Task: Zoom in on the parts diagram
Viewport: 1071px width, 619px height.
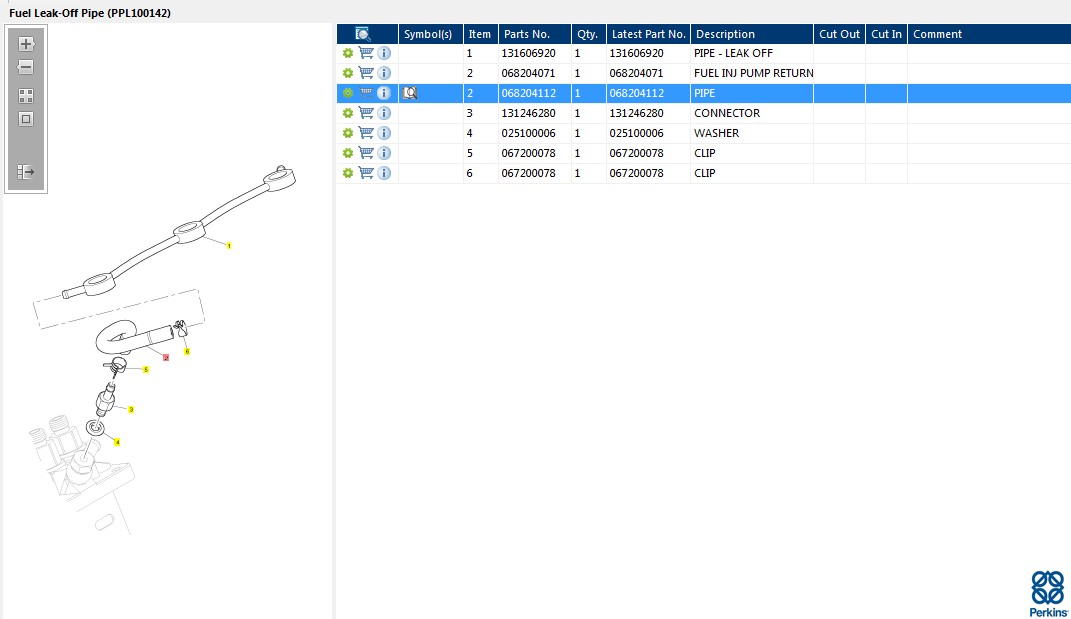Action: tap(26, 44)
